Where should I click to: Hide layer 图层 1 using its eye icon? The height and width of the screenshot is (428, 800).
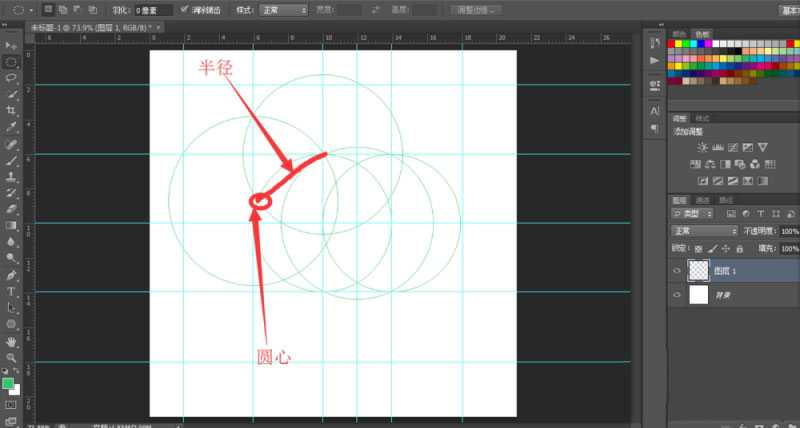tap(678, 270)
